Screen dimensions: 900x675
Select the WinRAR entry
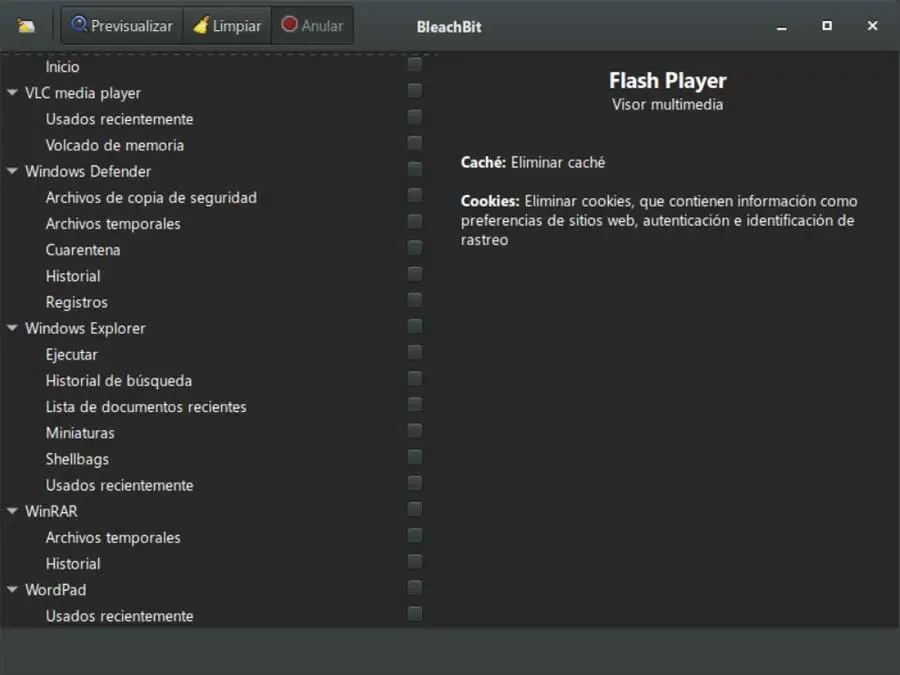pos(51,511)
